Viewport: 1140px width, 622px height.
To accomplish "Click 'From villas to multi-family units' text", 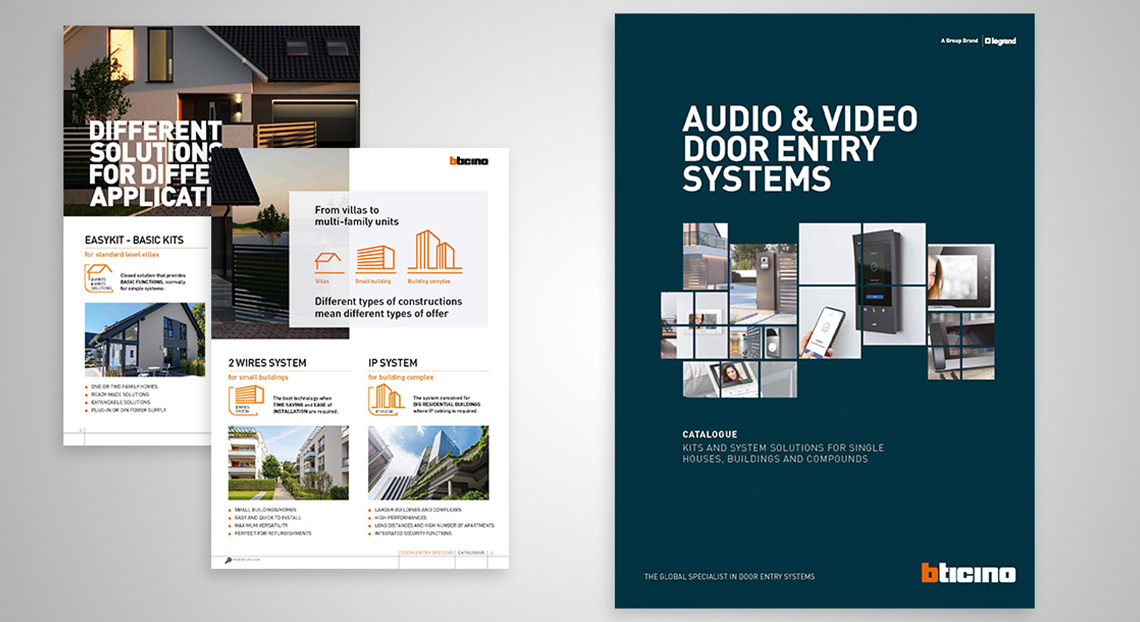I will [x=356, y=216].
